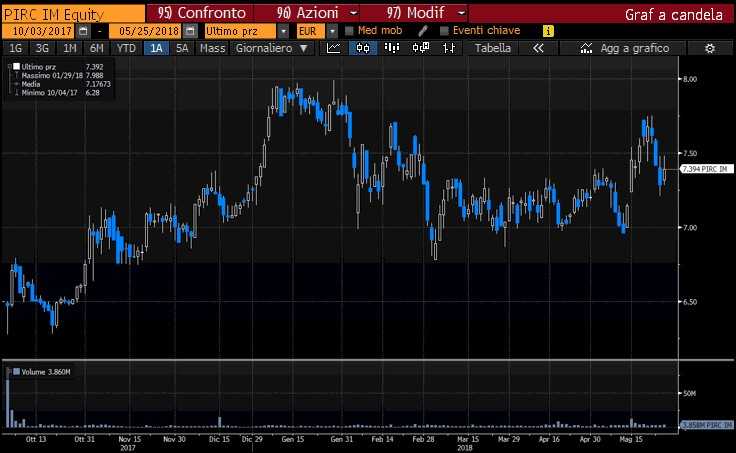Viewport: 736px width, 453px height.
Task: Click the 97) Modif button
Action: tap(415, 13)
